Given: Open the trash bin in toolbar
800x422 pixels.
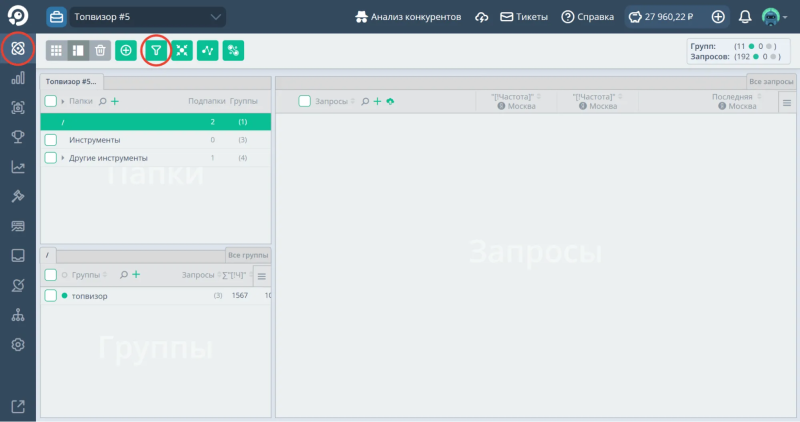Looking at the screenshot, I should [100, 50].
